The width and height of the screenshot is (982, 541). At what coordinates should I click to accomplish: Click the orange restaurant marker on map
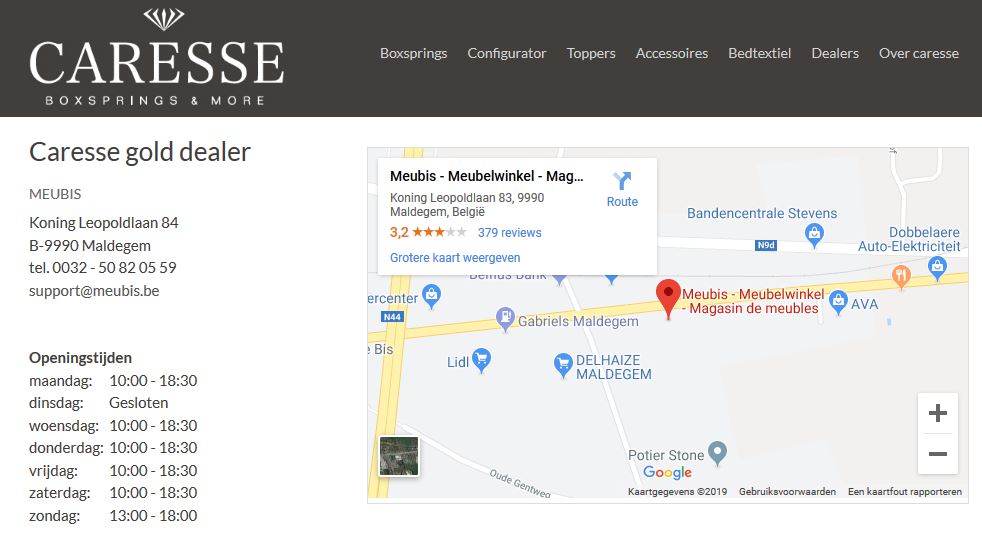(901, 276)
